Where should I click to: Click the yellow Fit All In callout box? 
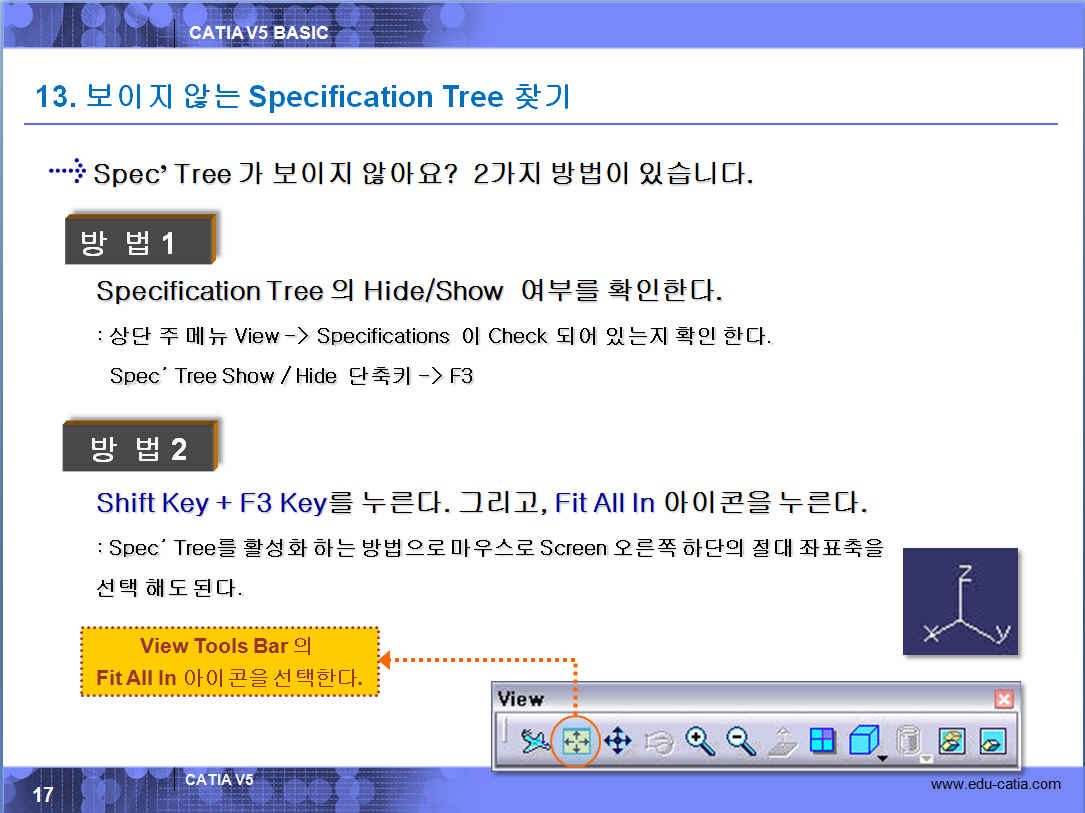[x=229, y=661]
